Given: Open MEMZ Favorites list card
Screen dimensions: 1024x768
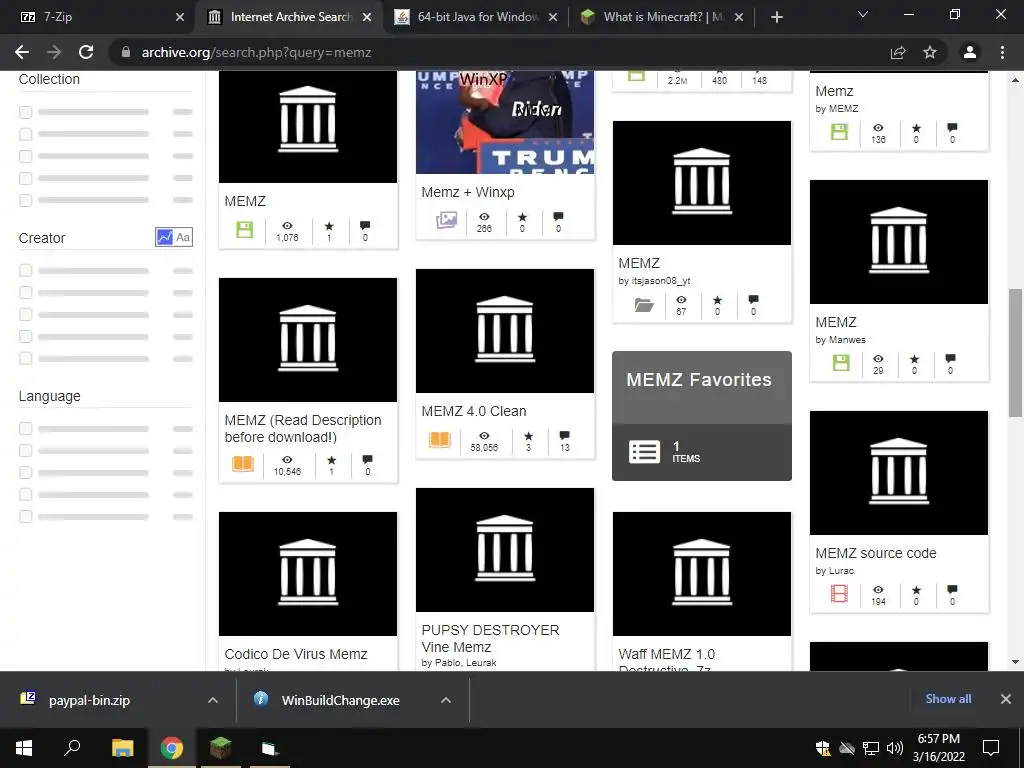Looking at the screenshot, I should coord(702,415).
